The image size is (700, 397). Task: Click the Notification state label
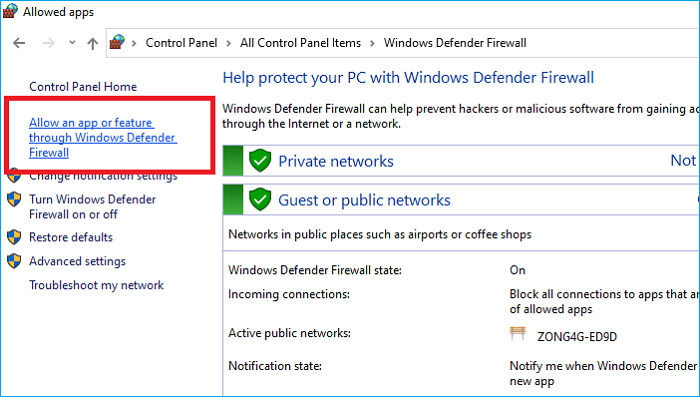tap(275, 366)
